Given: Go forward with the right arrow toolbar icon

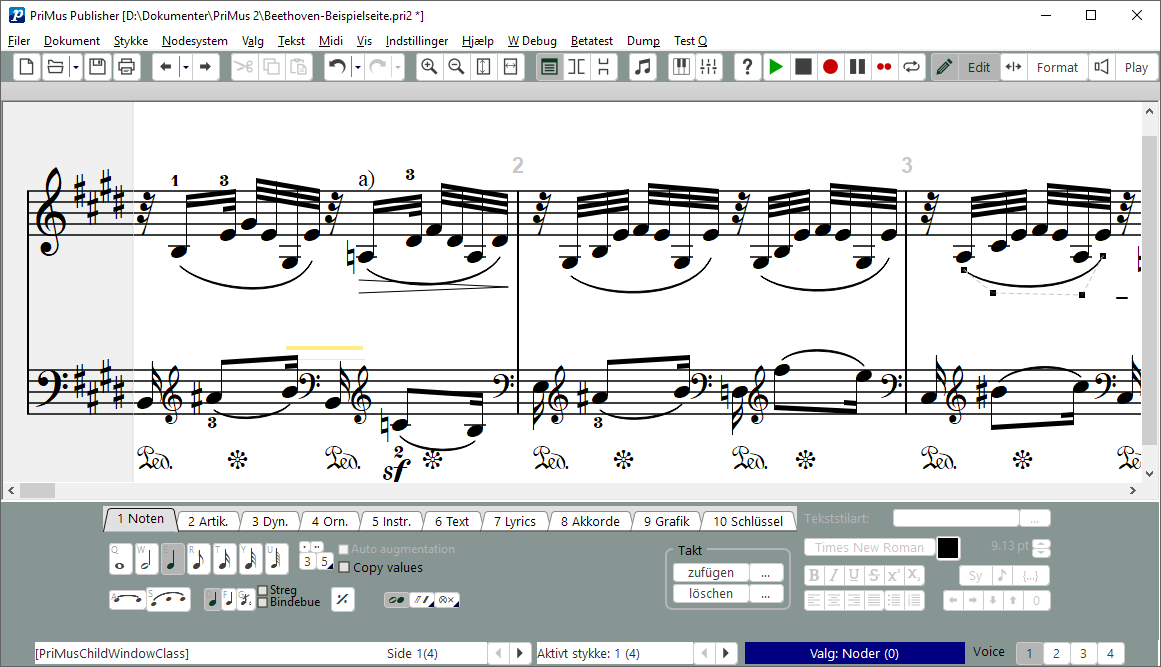Looking at the screenshot, I should click(x=205, y=67).
